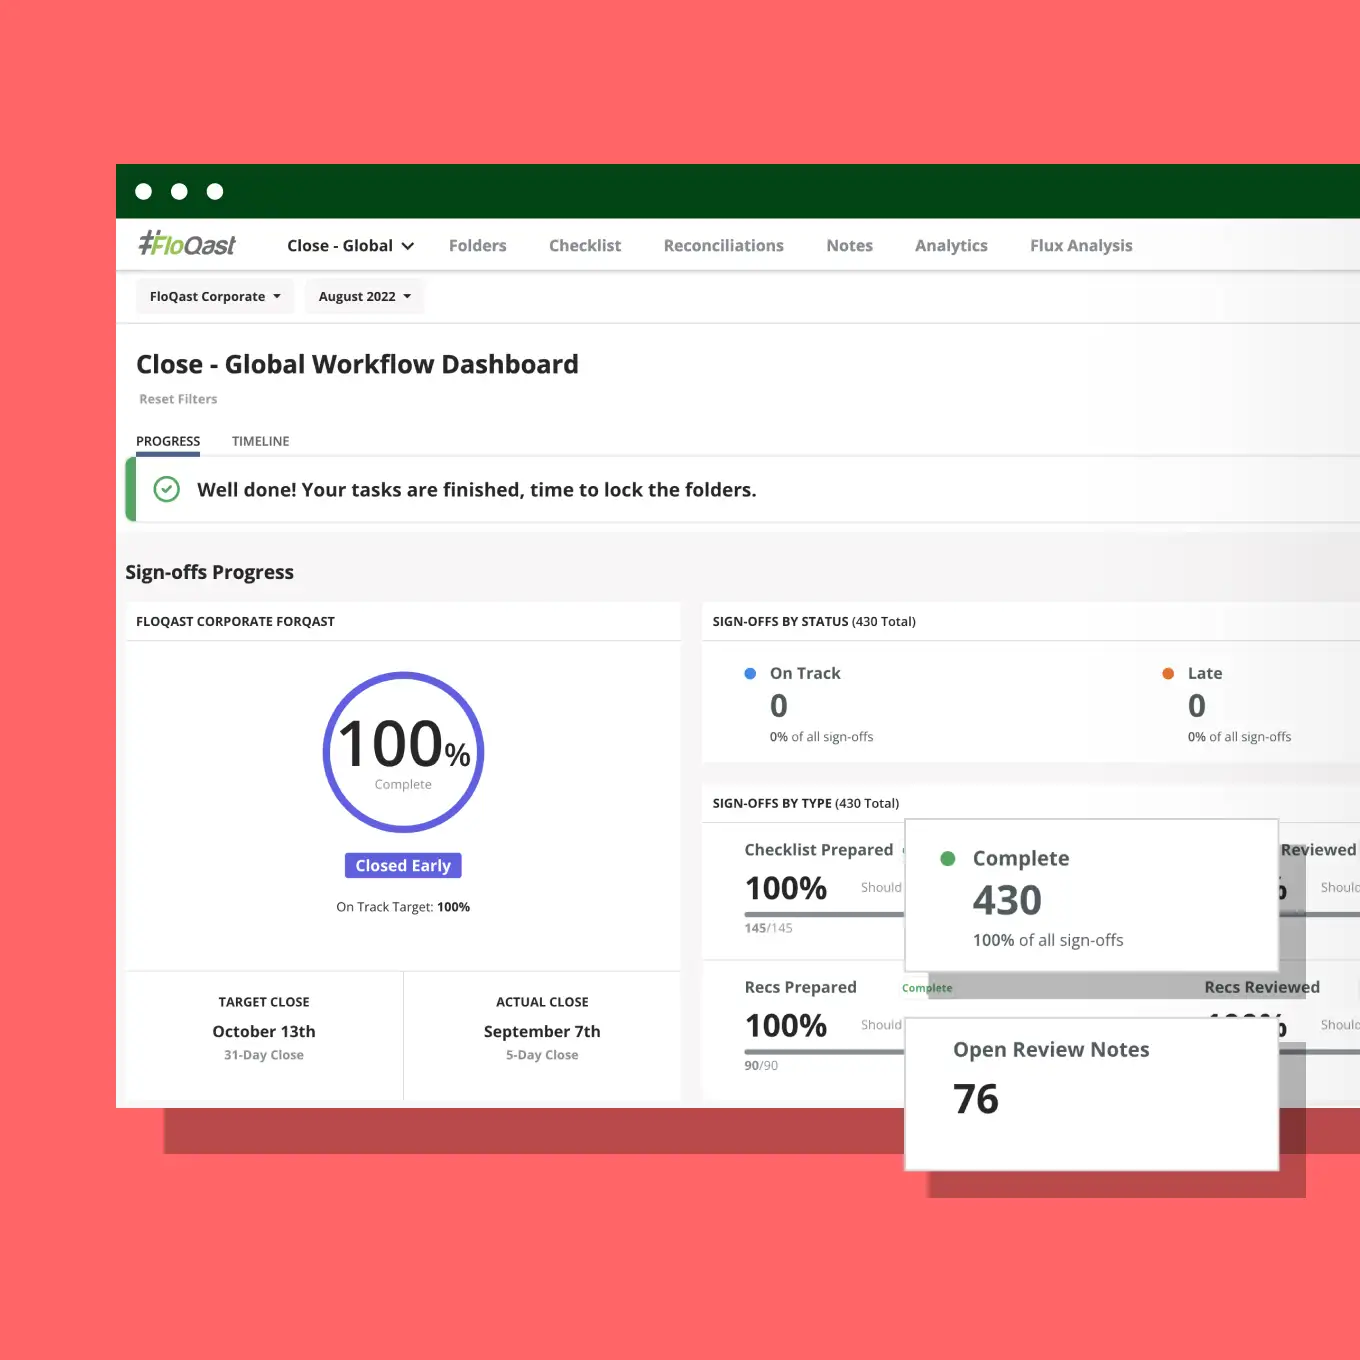Image resolution: width=1360 pixels, height=1360 pixels.
Task: Click the second white window dot
Action: [x=179, y=192]
